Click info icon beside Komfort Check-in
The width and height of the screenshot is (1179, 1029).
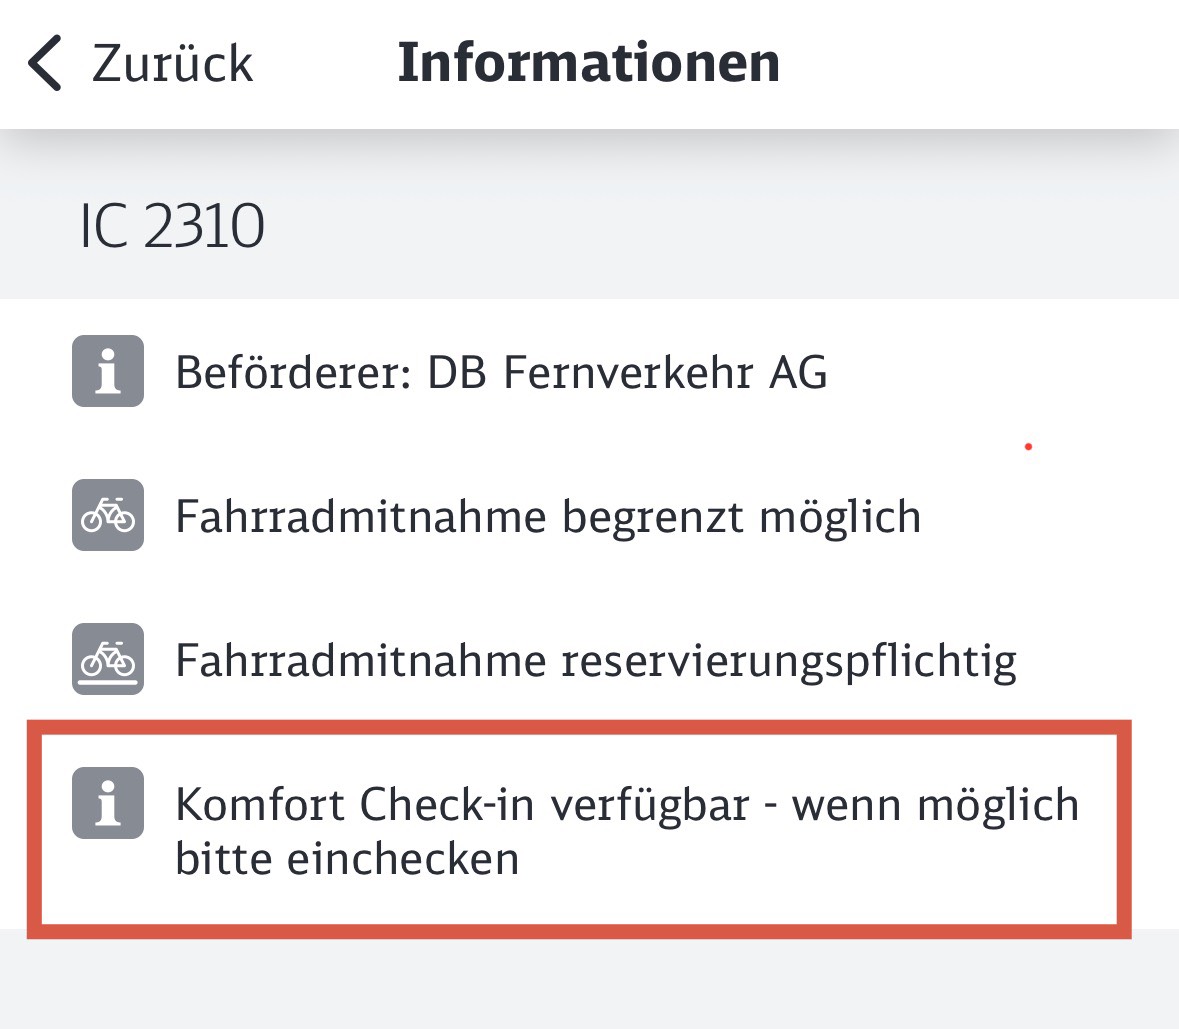(x=108, y=803)
